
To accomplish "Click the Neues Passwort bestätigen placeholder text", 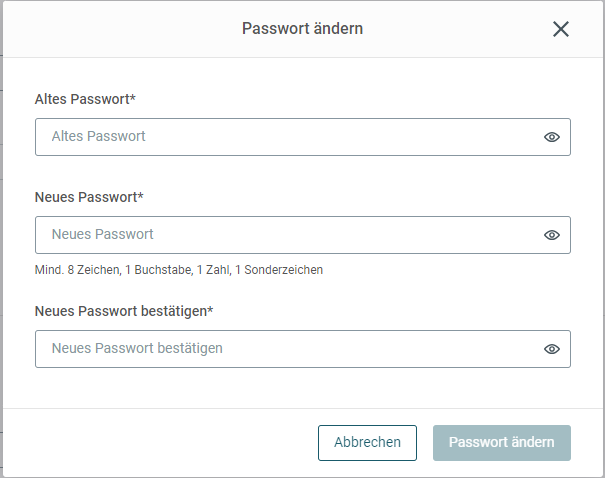I will pyautogui.click(x=137, y=348).
